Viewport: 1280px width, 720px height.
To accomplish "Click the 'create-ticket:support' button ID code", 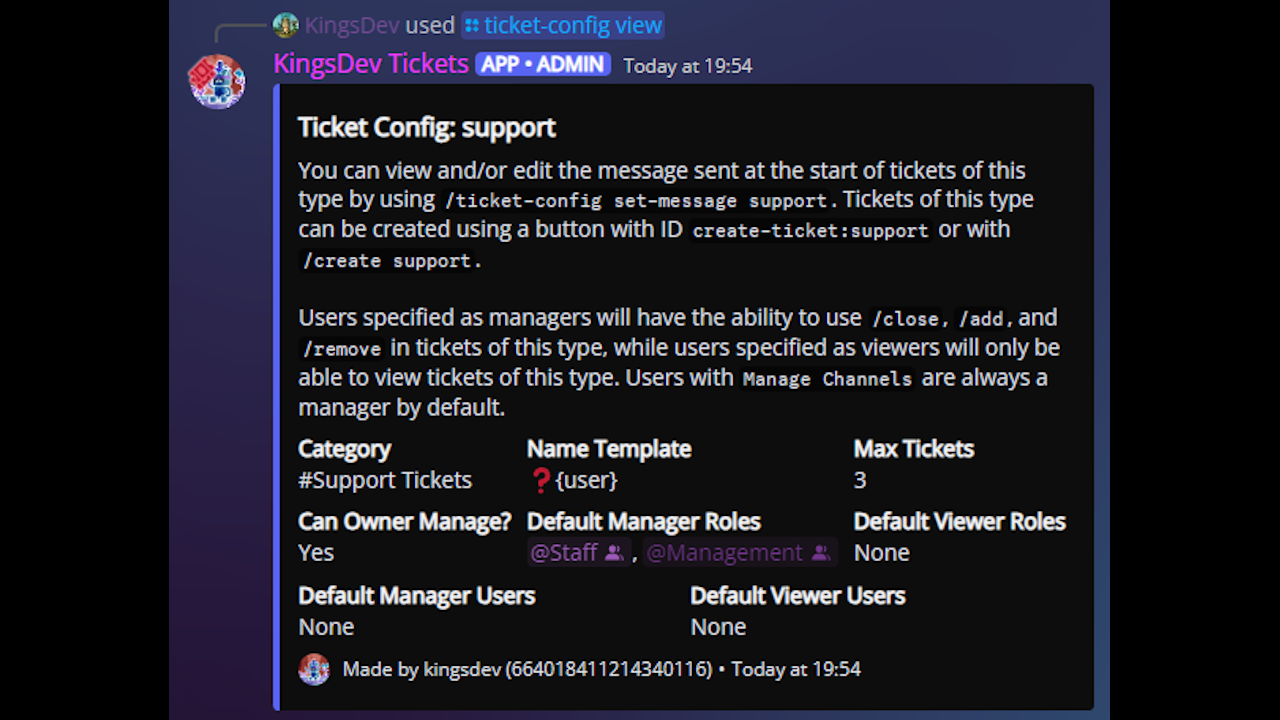I will pyautogui.click(x=810, y=230).
